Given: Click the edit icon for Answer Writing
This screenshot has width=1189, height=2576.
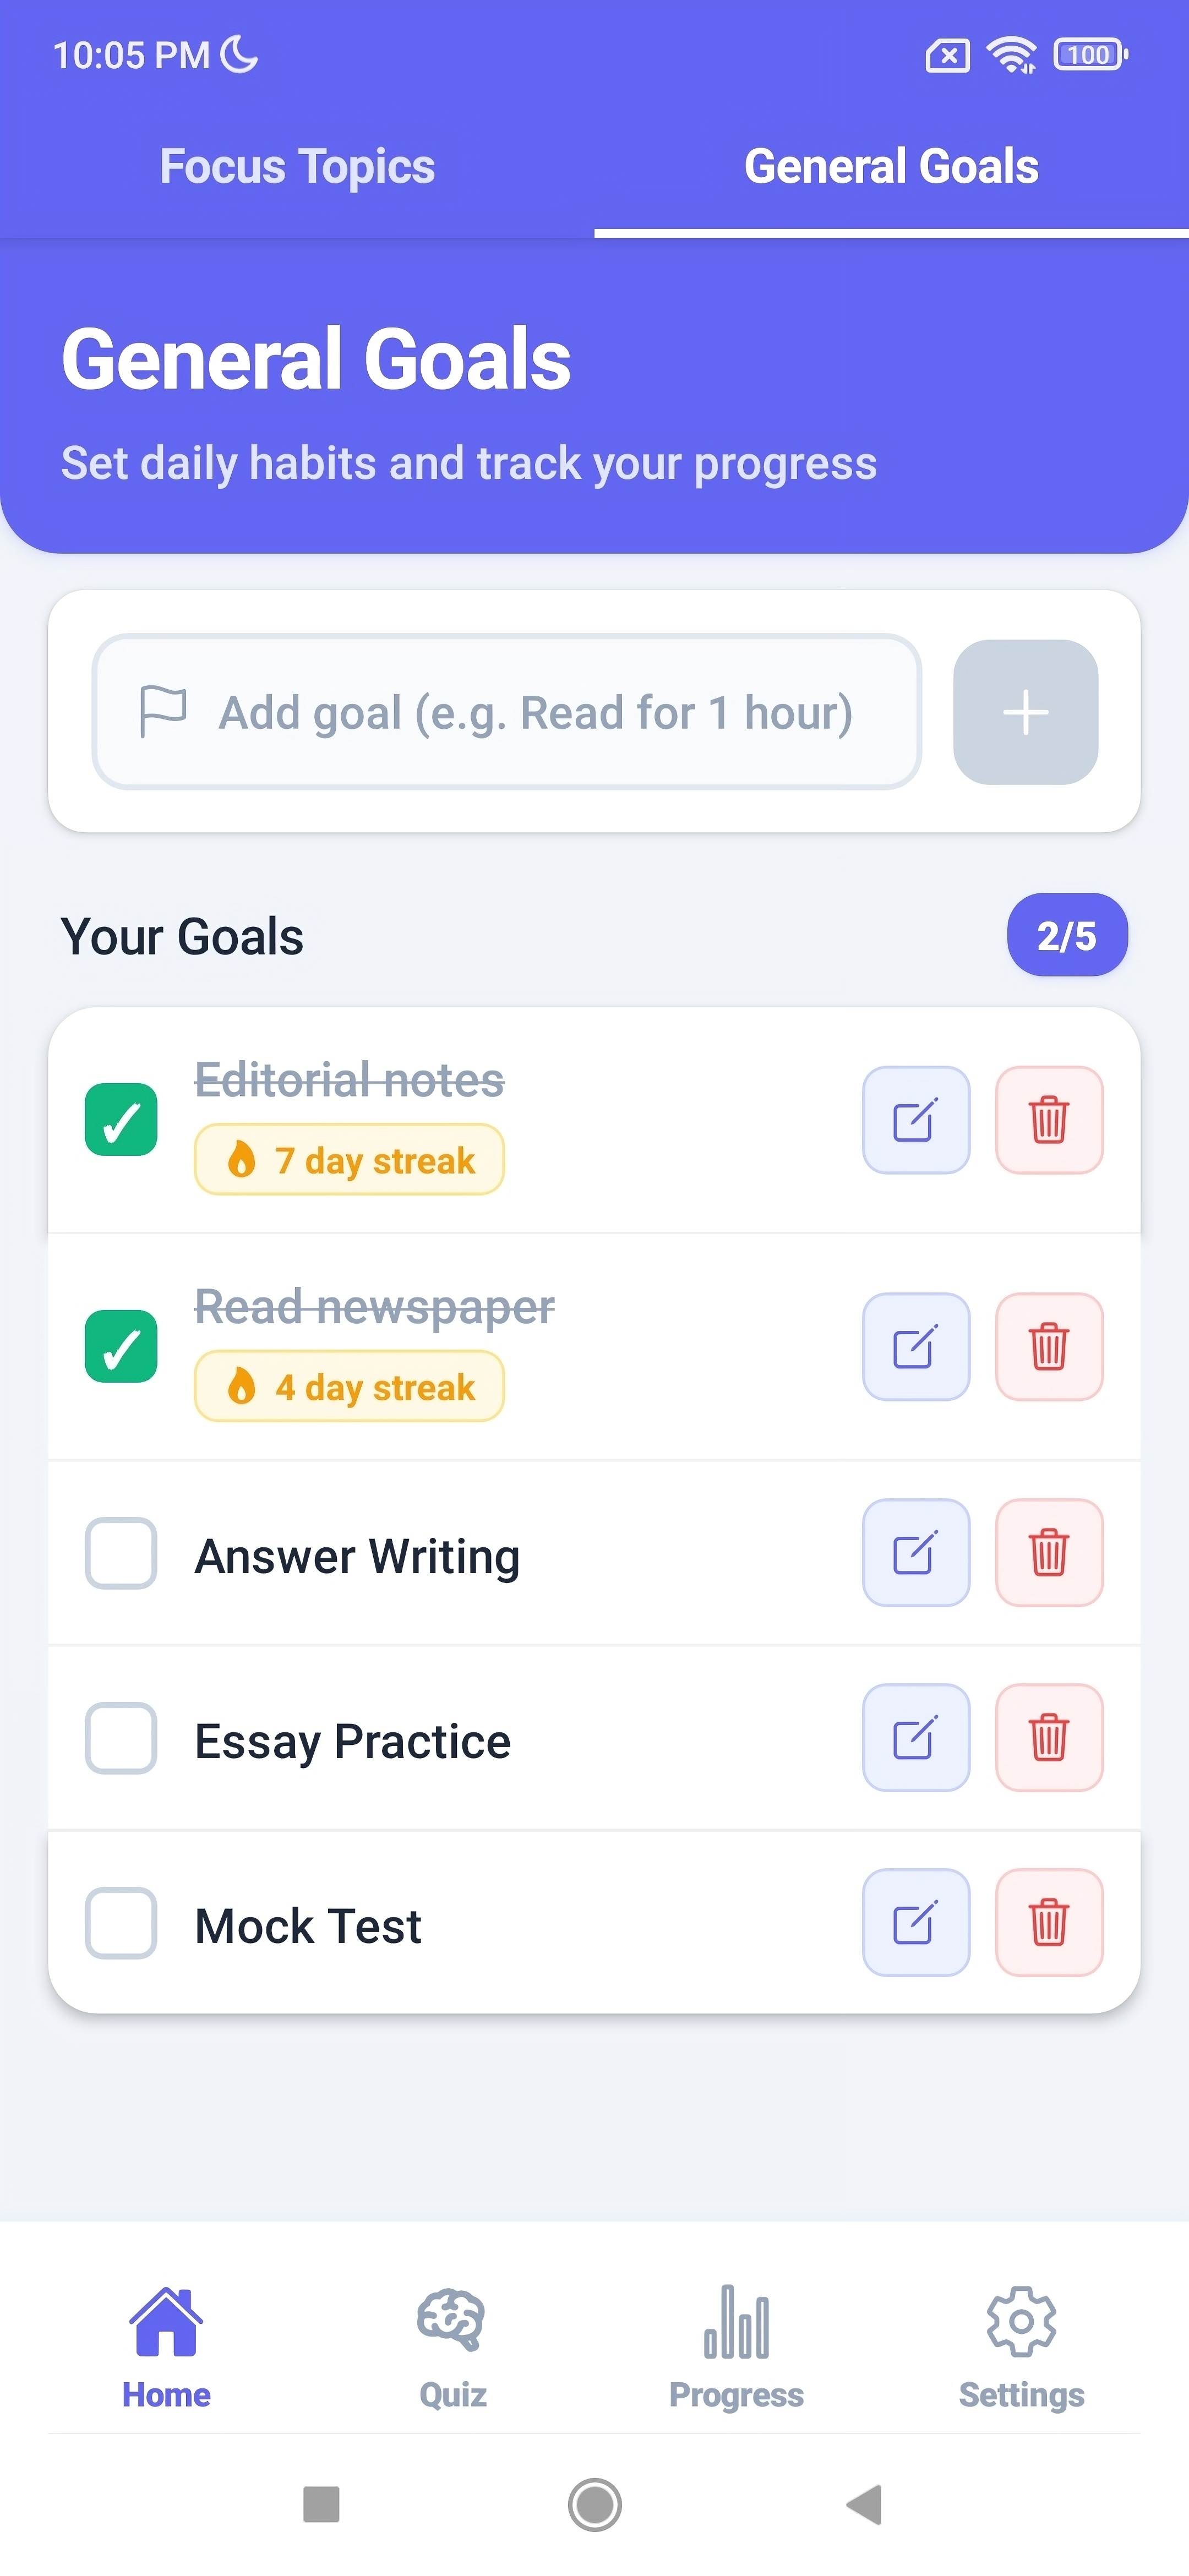Looking at the screenshot, I should point(915,1553).
